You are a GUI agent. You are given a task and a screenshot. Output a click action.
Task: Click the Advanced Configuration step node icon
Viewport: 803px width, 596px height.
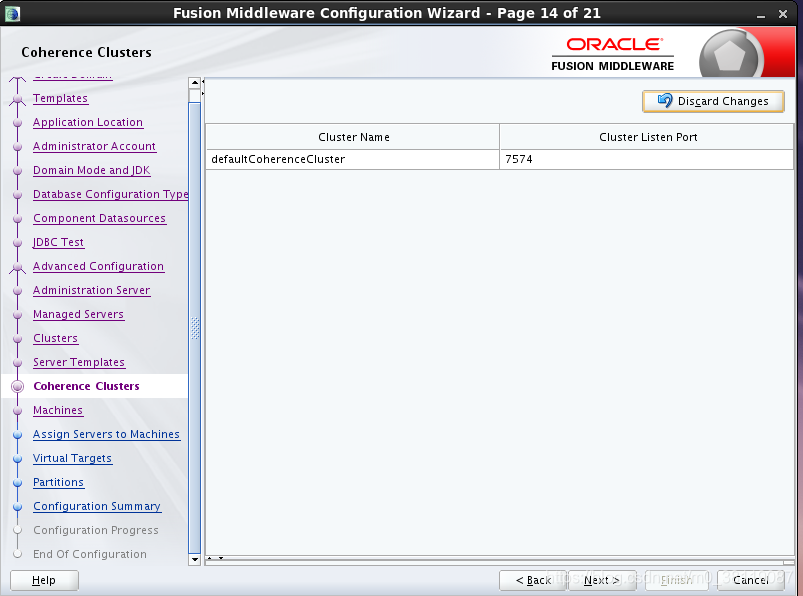click(18, 267)
